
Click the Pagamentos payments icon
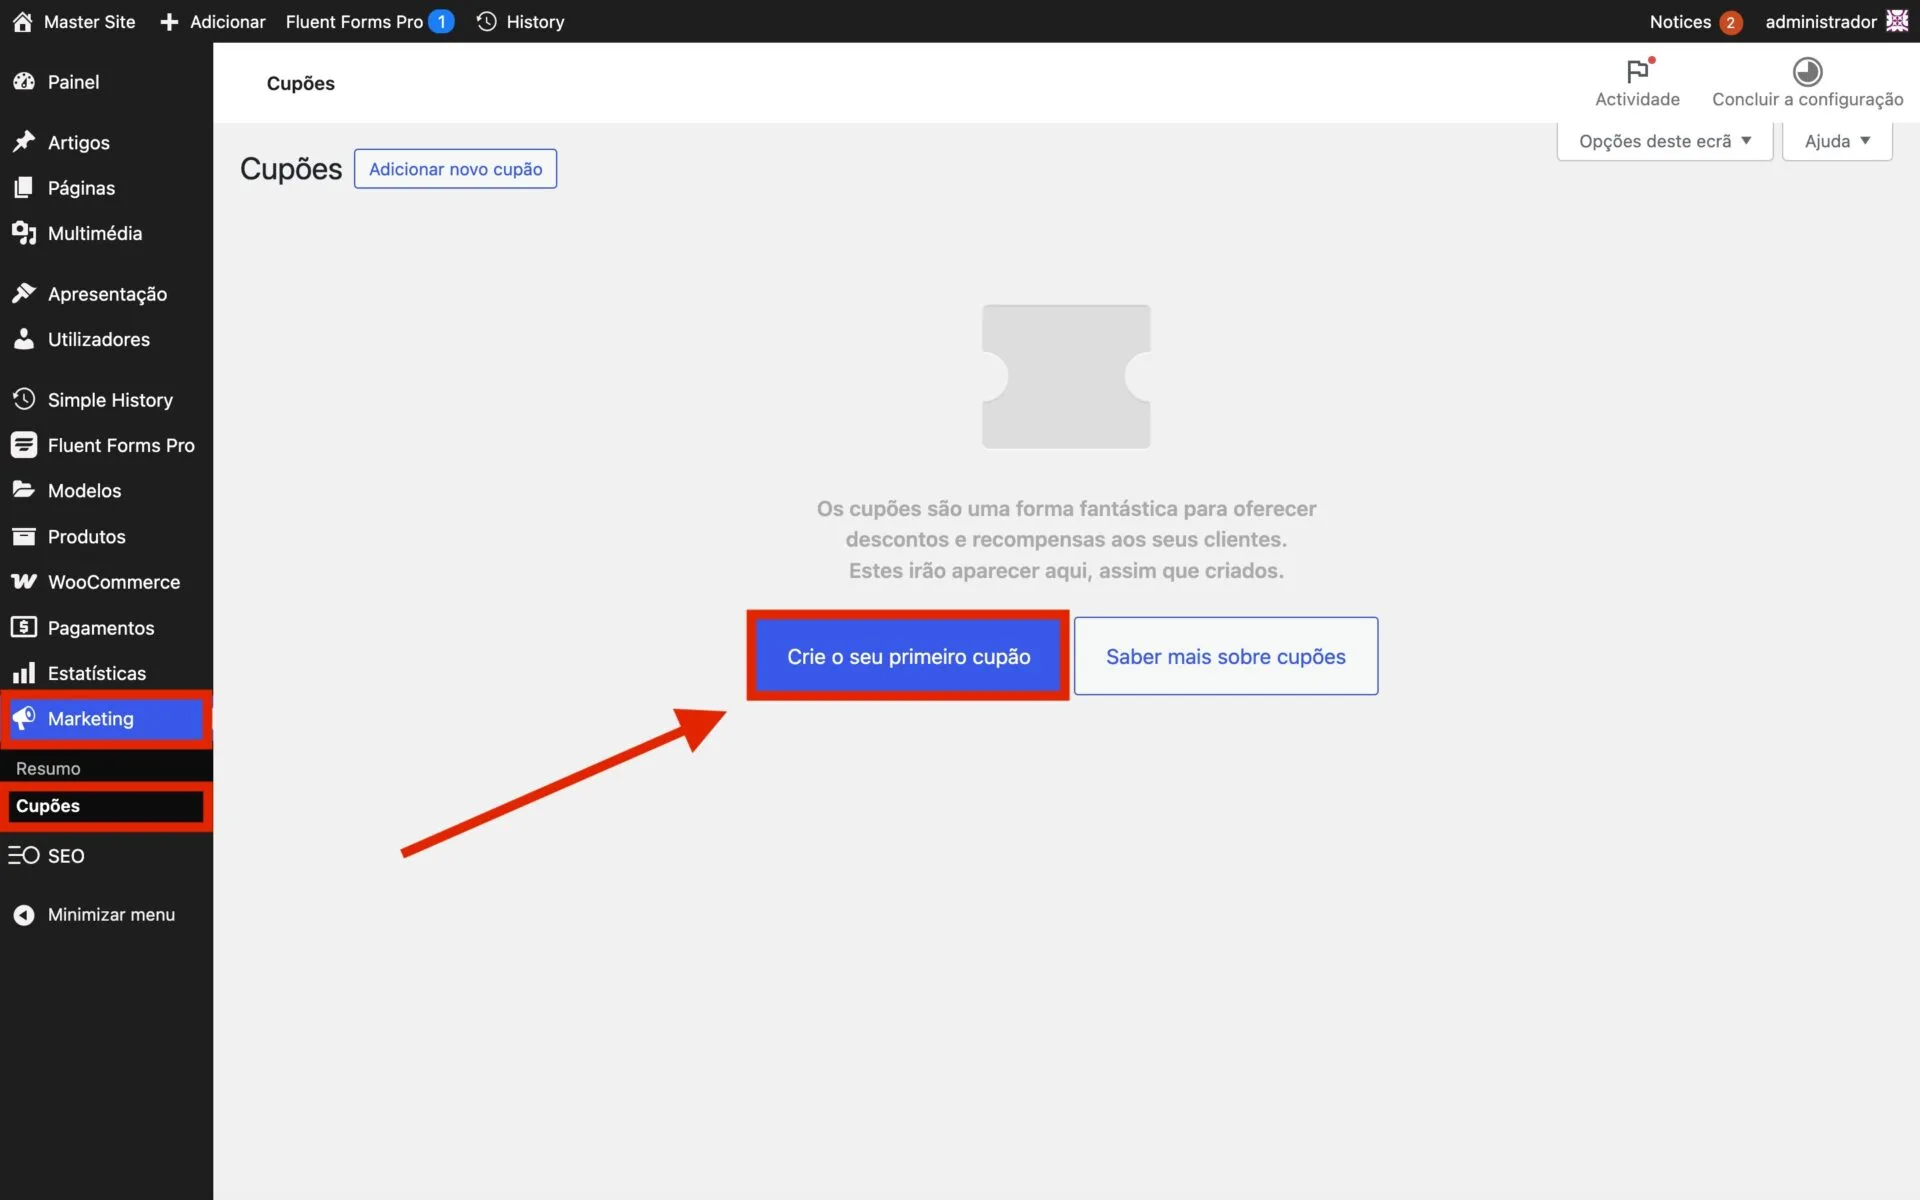(x=24, y=627)
